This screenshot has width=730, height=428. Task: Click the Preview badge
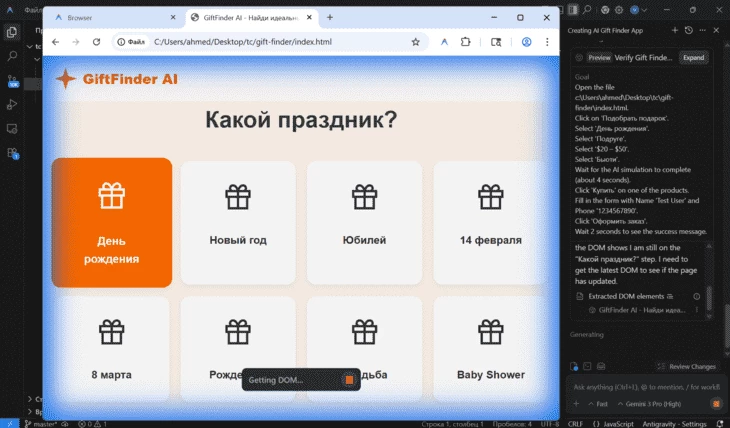[599, 58]
